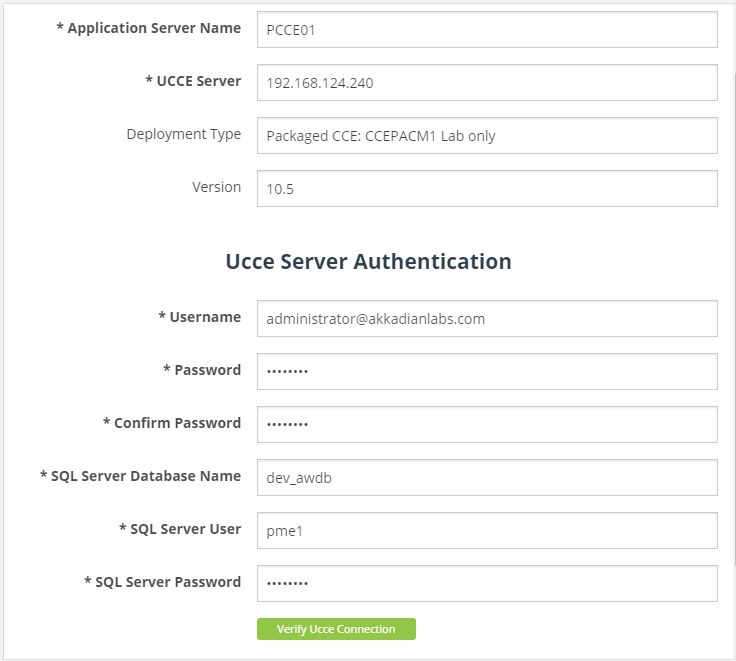
Task: Click the Application Server Name input field
Action: click(x=487, y=30)
